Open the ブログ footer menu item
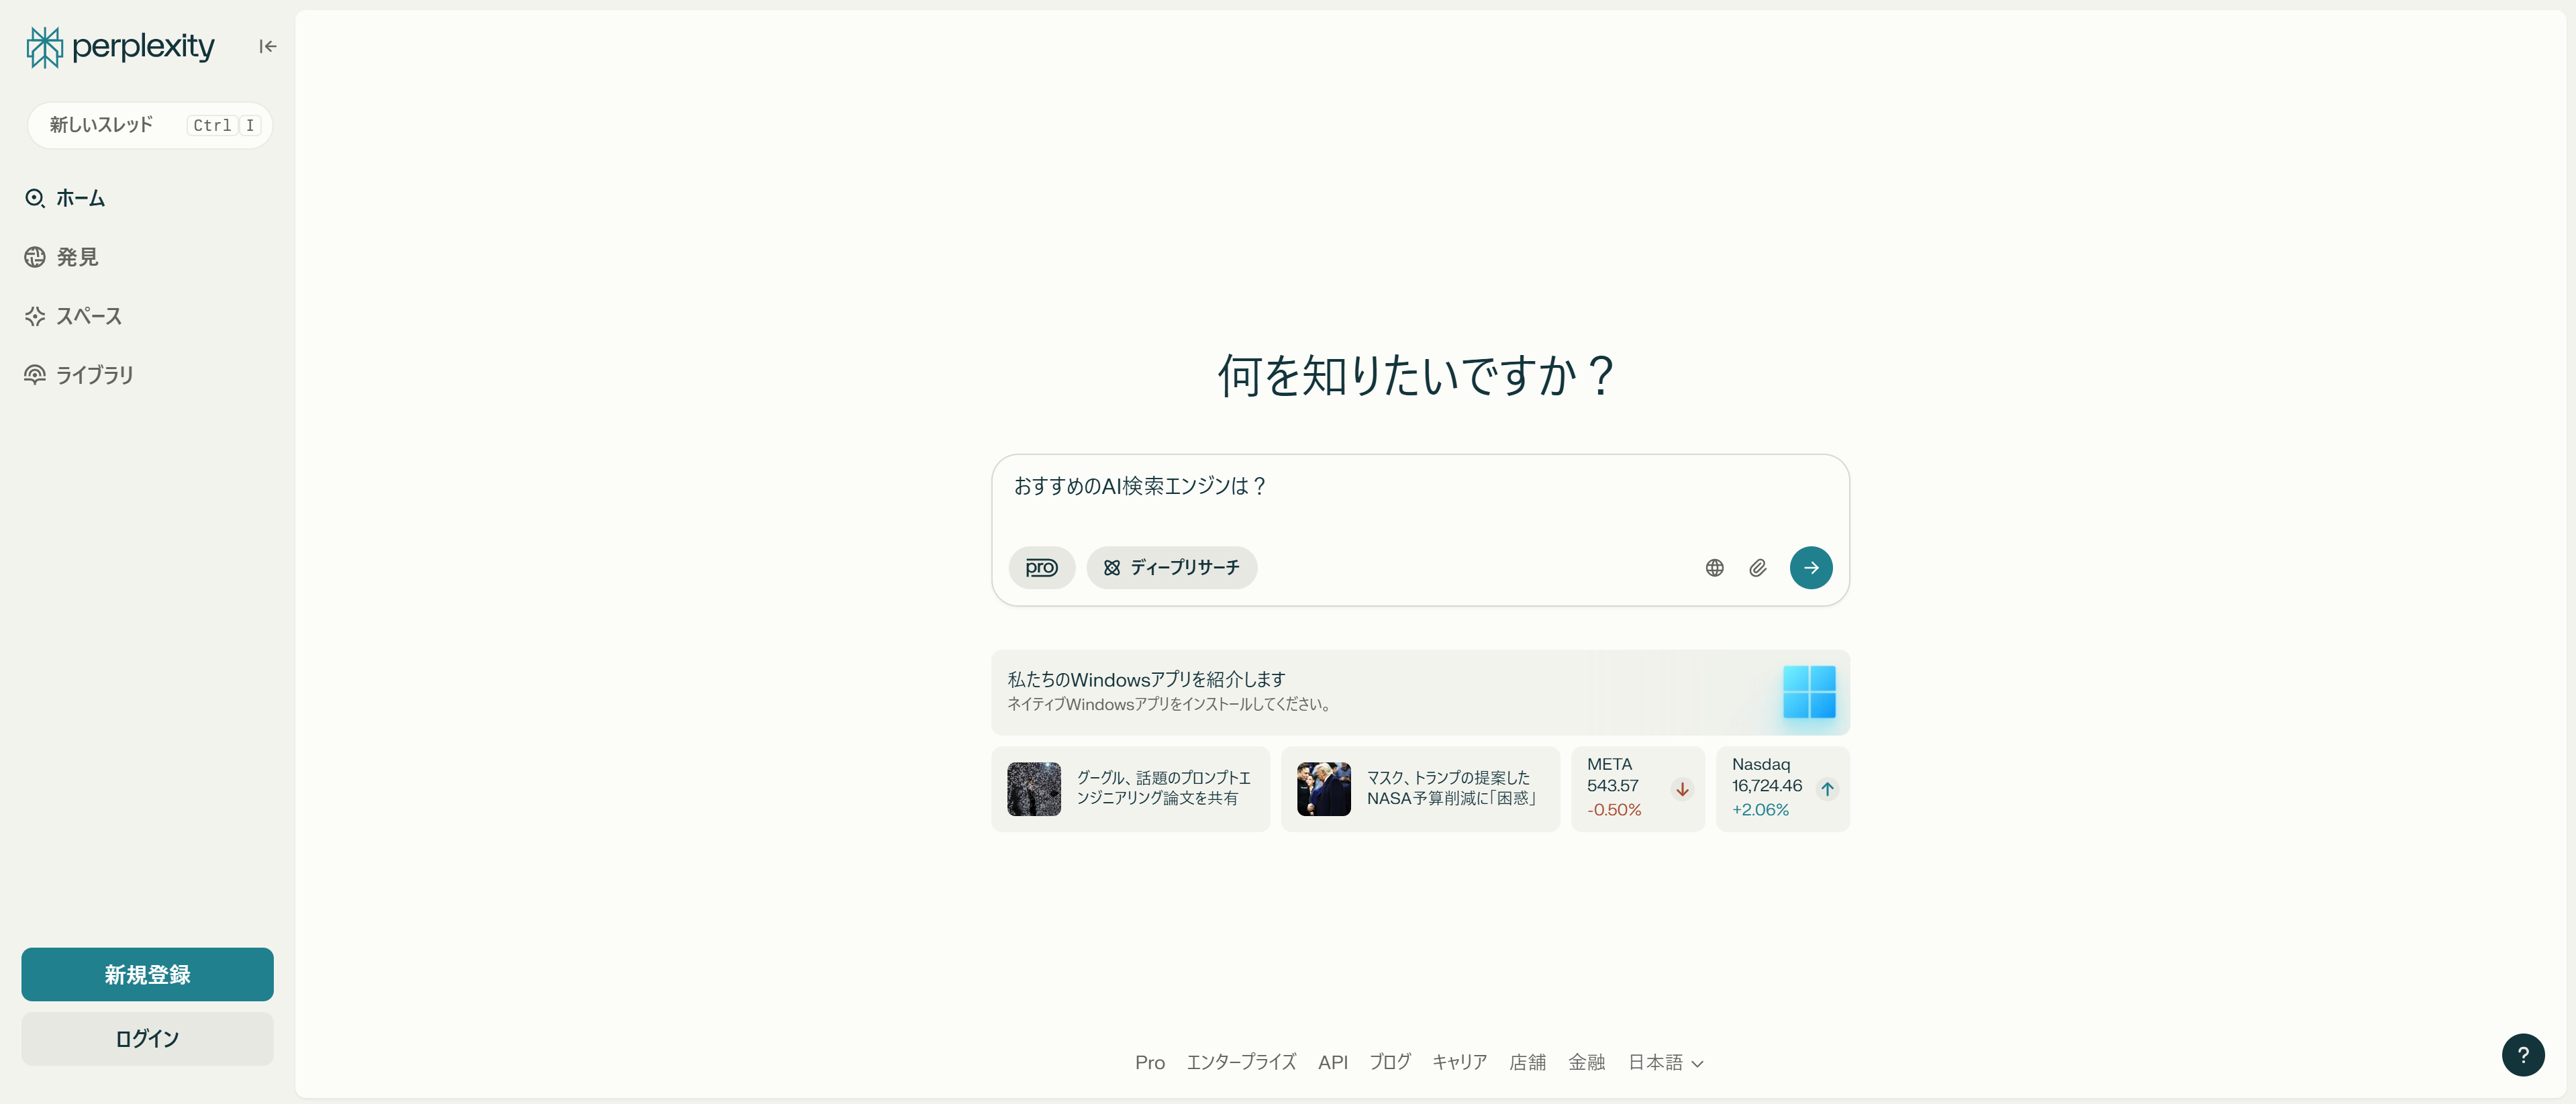 point(1389,1062)
